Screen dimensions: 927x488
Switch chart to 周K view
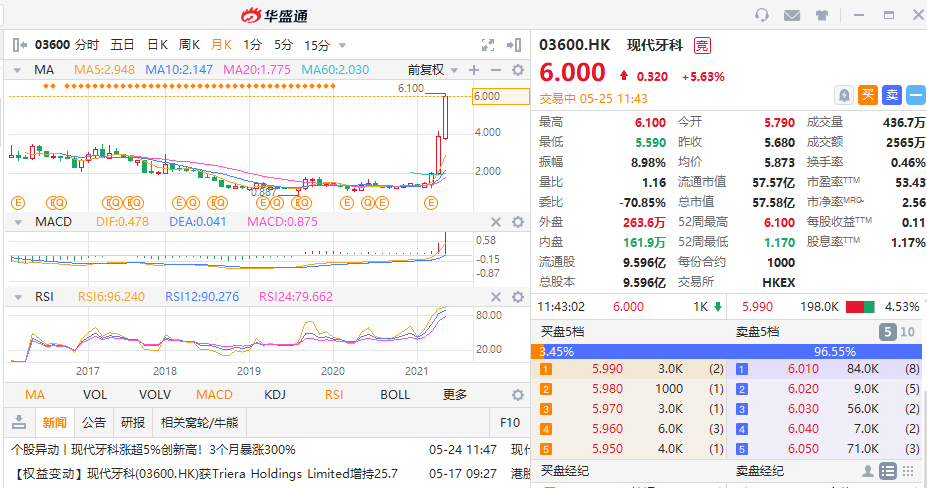189,45
